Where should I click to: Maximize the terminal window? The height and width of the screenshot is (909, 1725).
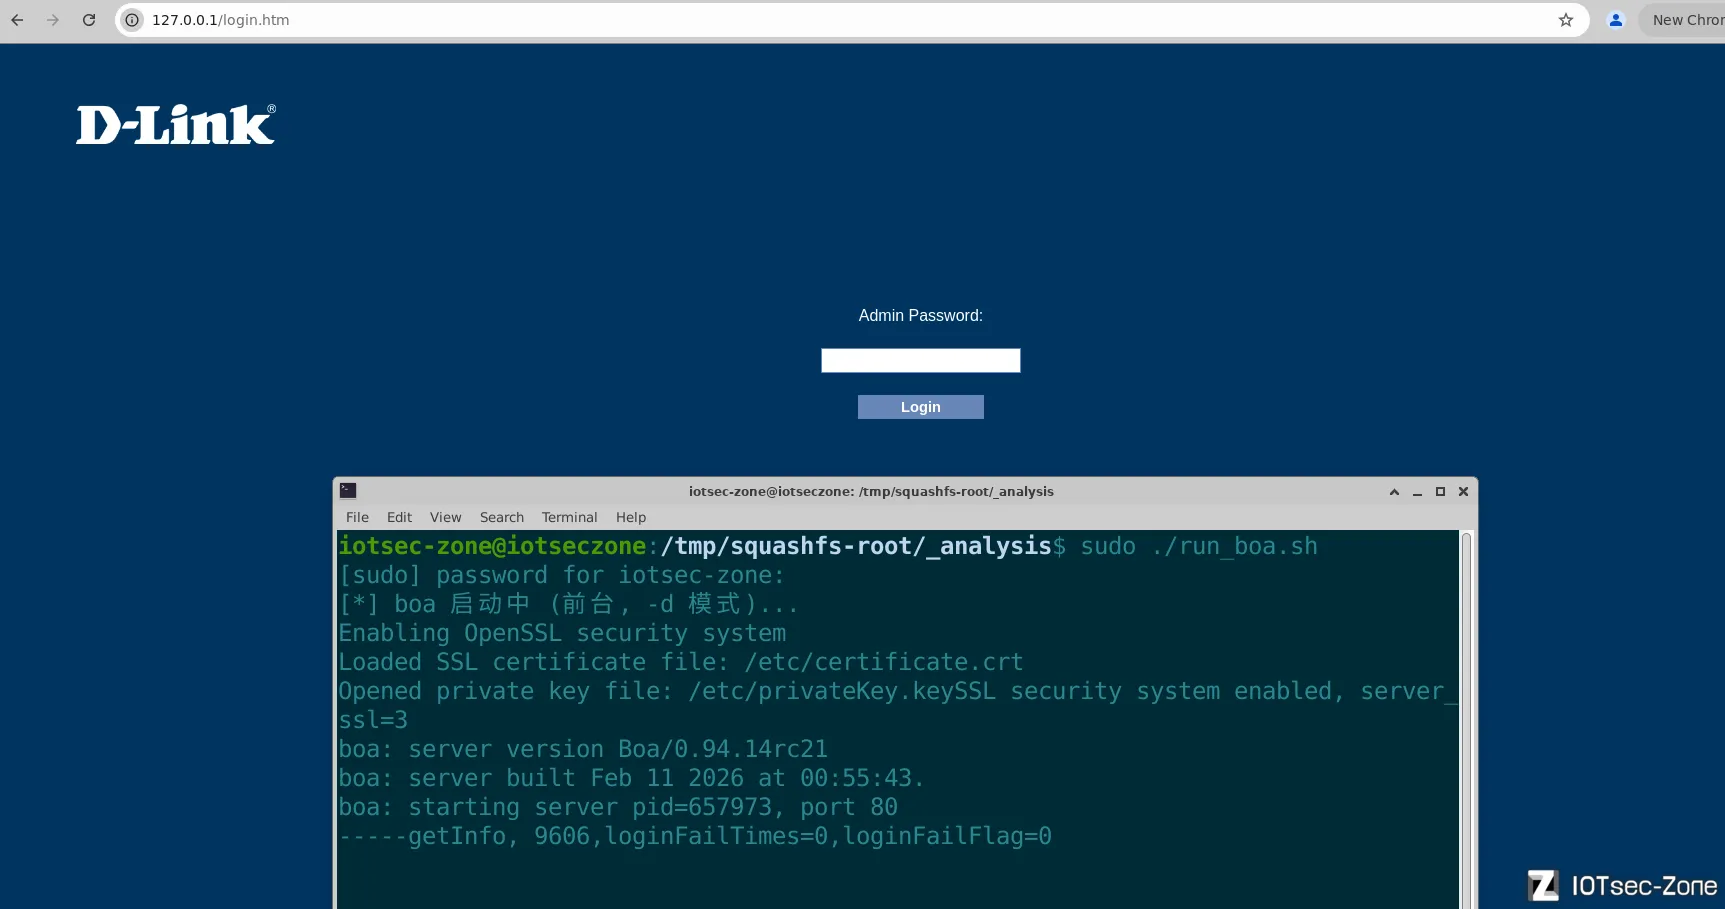point(1440,492)
